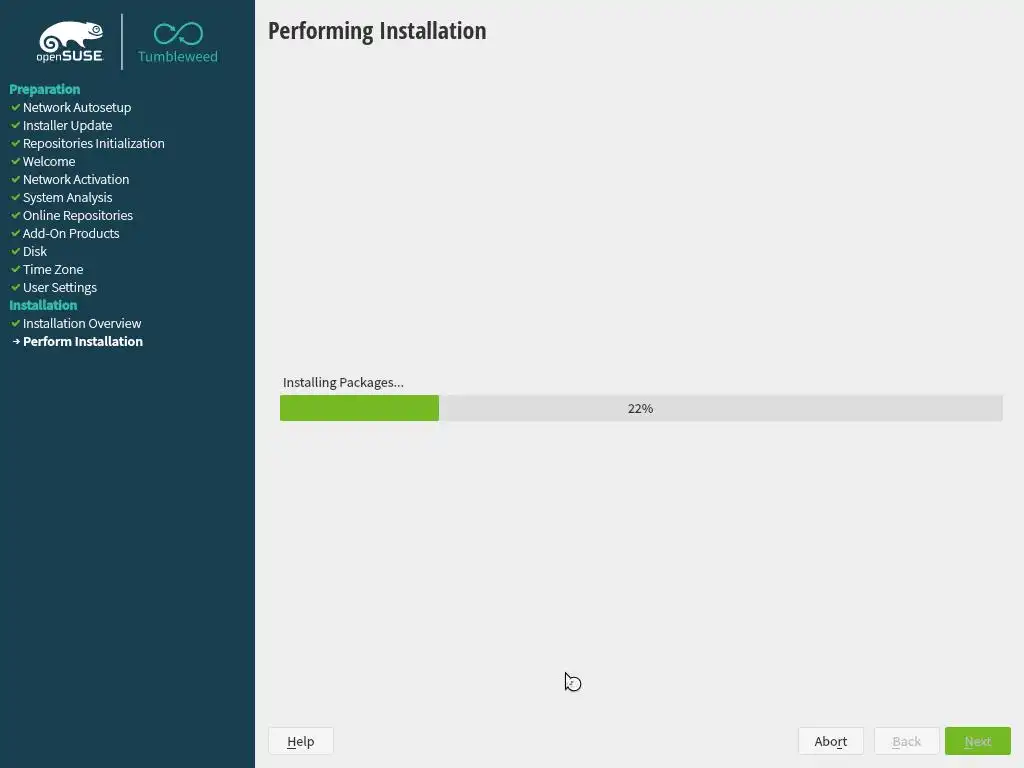Click the arrow beside Perform Installation

(16, 342)
